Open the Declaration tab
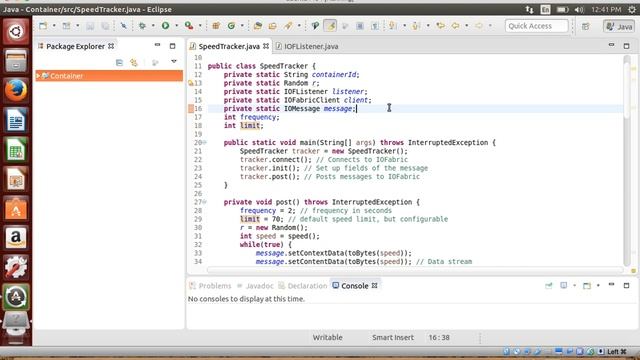 tap(303, 286)
